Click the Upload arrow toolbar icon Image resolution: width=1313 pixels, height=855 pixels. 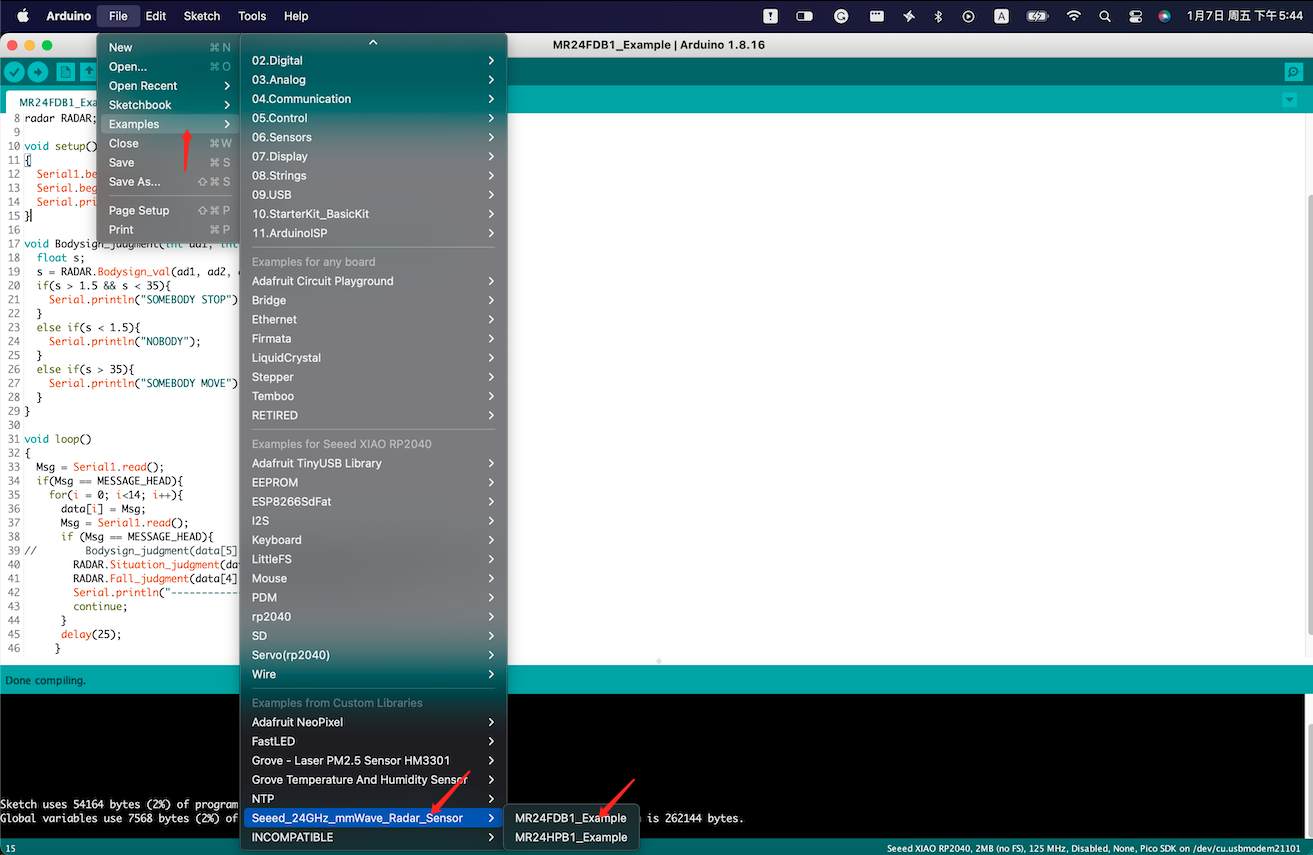point(38,72)
